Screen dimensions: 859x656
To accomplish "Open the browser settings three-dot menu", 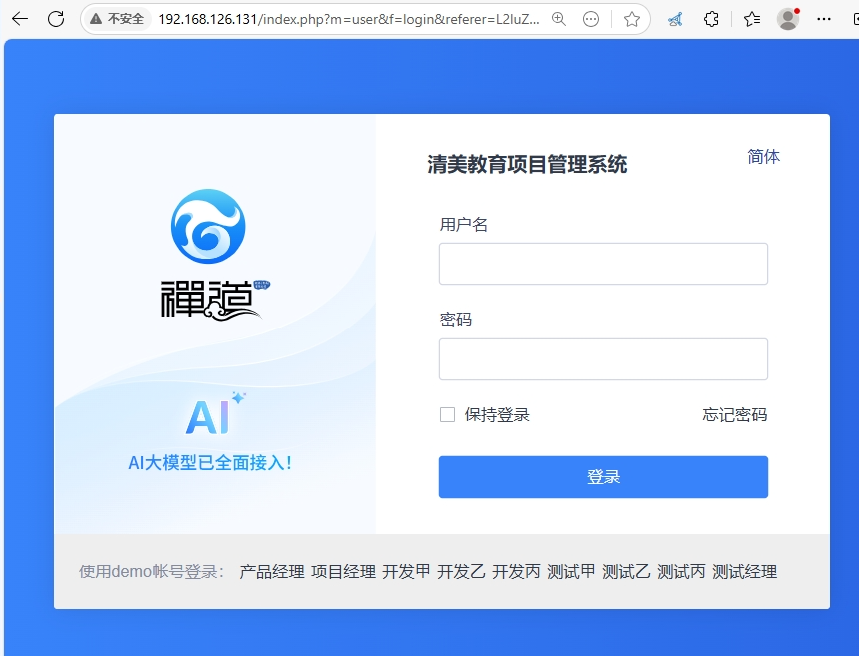I will pyautogui.click(x=824, y=19).
